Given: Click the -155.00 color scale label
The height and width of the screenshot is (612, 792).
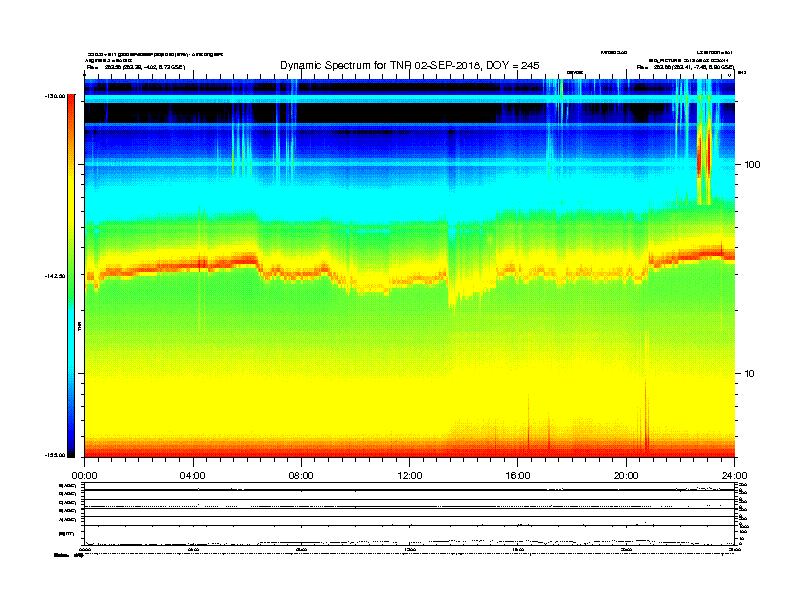Looking at the screenshot, I should coord(56,455).
